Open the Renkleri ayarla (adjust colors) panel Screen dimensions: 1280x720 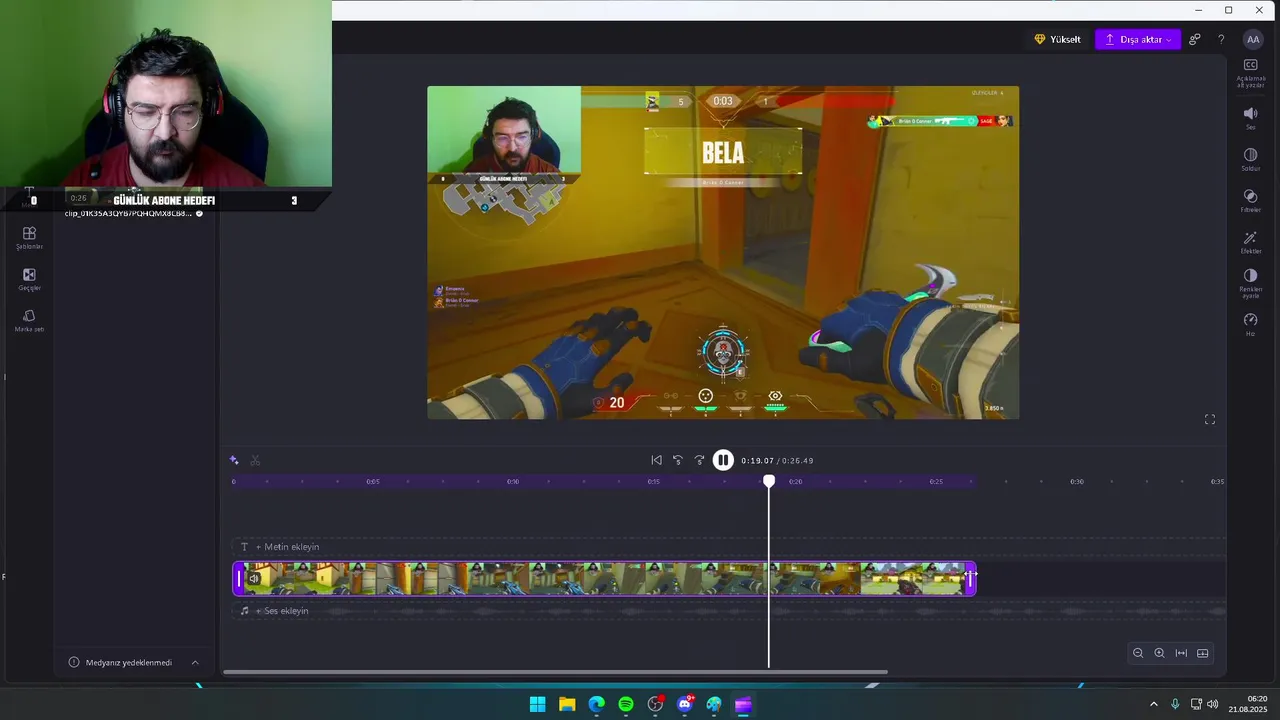(x=1250, y=283)
